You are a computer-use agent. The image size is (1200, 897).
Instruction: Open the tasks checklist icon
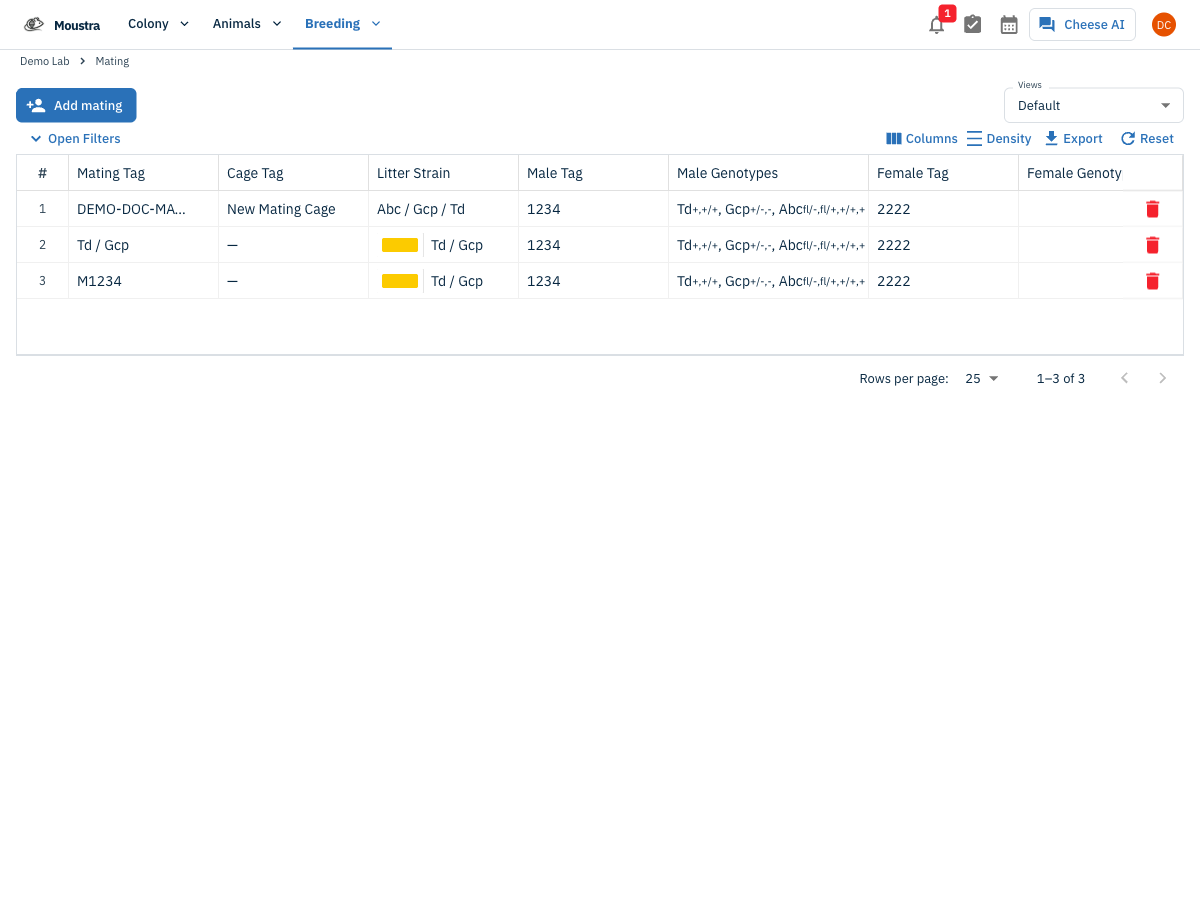click(972, 25)
